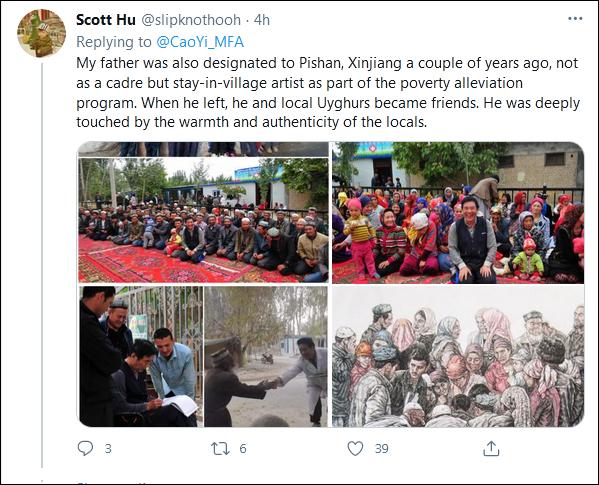Screen dimensions: 599x485
Task: Click the retweet arrows icon
Action: point(220,448)
